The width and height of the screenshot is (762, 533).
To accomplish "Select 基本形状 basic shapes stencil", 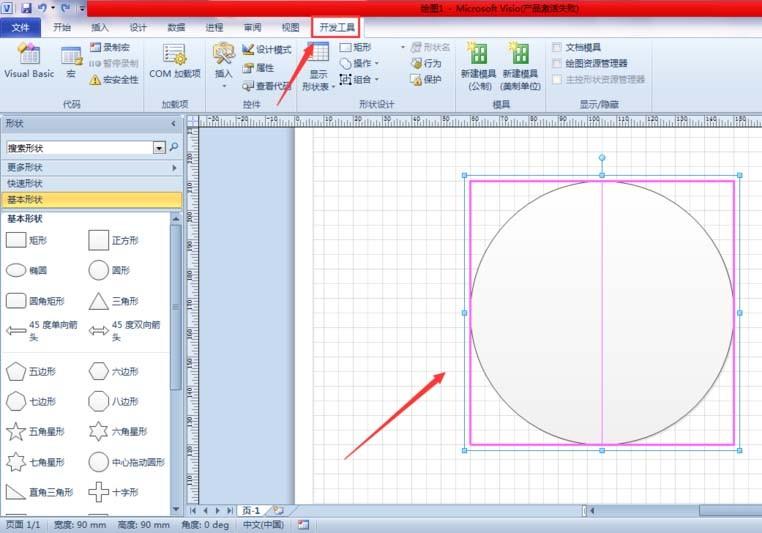I will click(91, 199).
